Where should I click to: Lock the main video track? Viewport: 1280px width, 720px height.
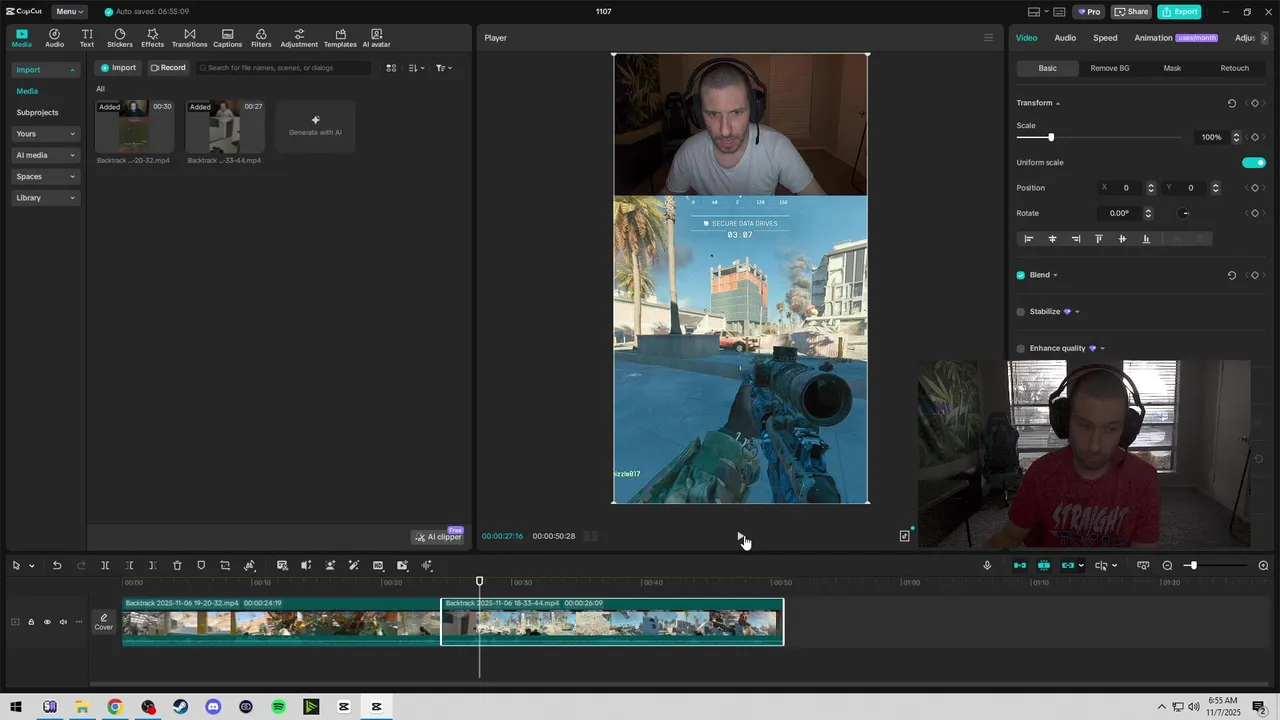click(x=31, y=622)
